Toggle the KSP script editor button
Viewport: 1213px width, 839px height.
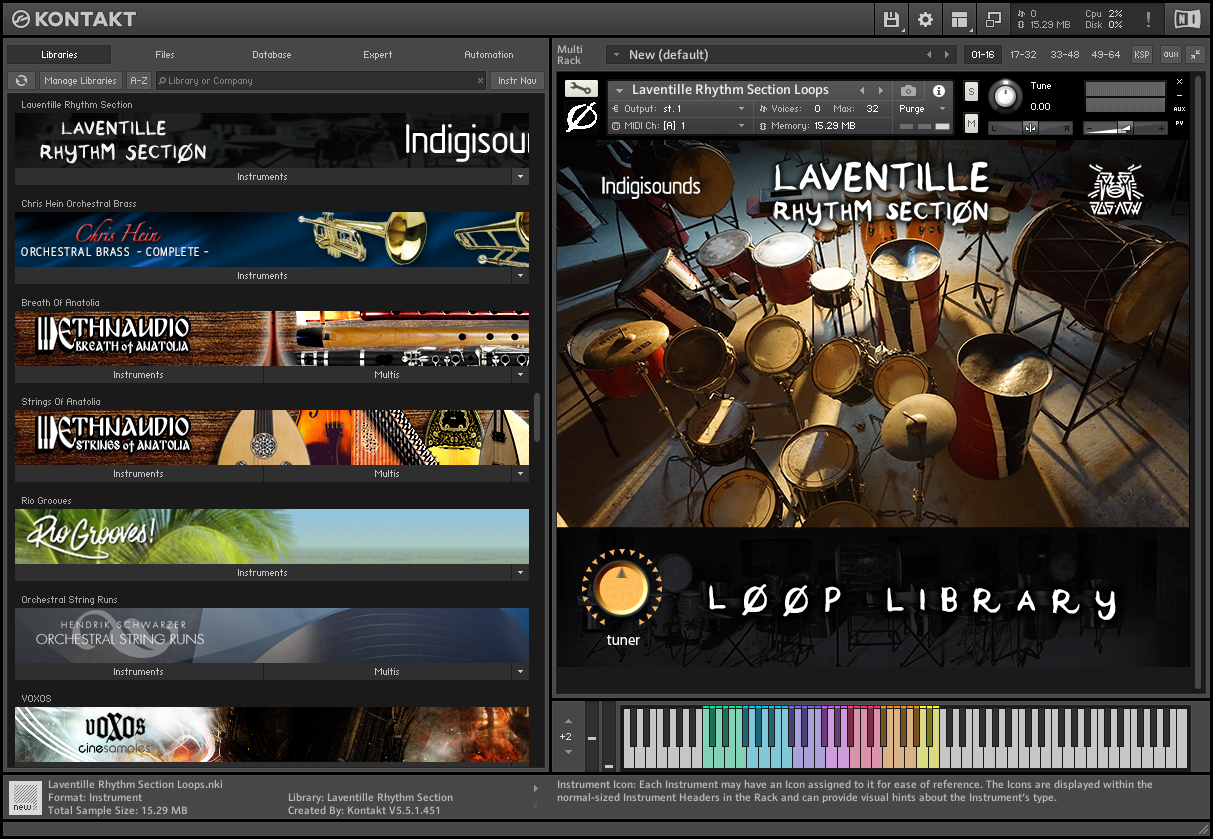tap(1142, 54)
